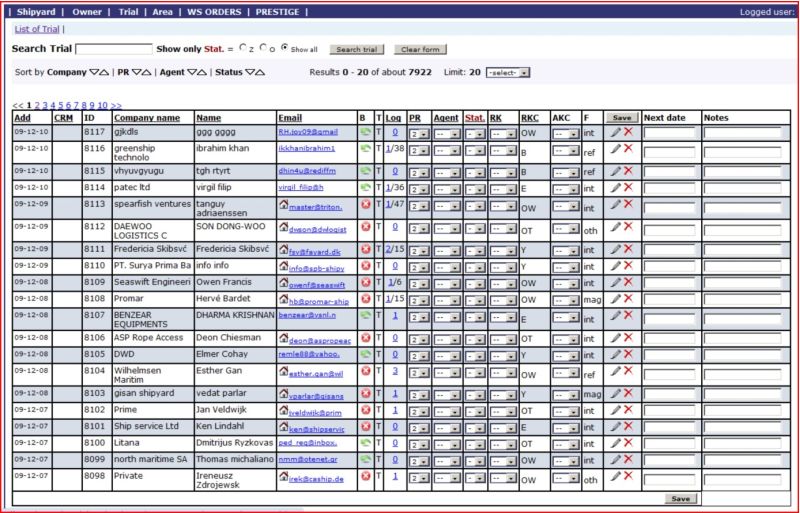This screenshot has width=800, height=513.
Task: Click the up triangle next to PR sort
Action: click(146, 72)
